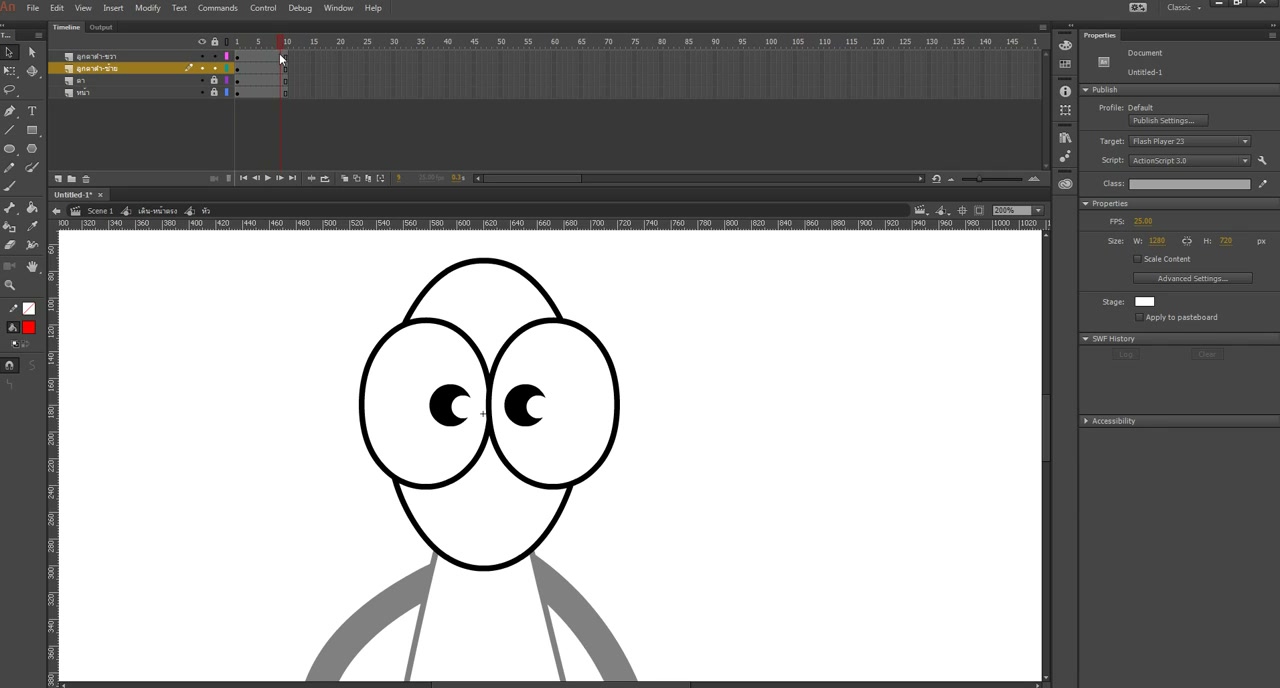Enable the Scale Content checkbox

(1137, 259)
